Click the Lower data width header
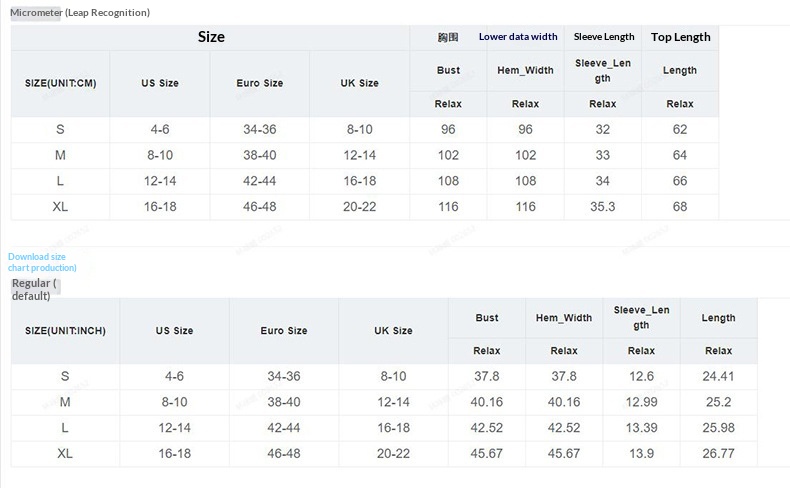 coord(518,37)
